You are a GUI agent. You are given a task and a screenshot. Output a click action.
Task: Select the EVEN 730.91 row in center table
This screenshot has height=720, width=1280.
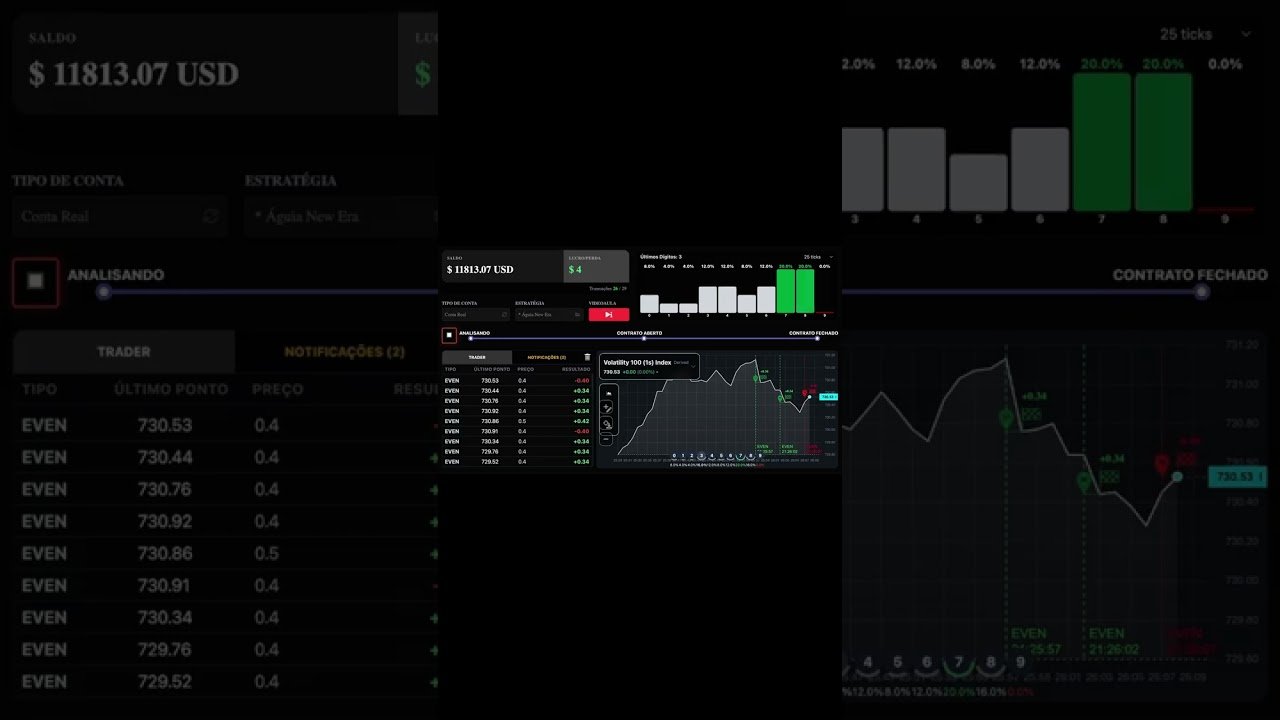[x=517, y=431]
